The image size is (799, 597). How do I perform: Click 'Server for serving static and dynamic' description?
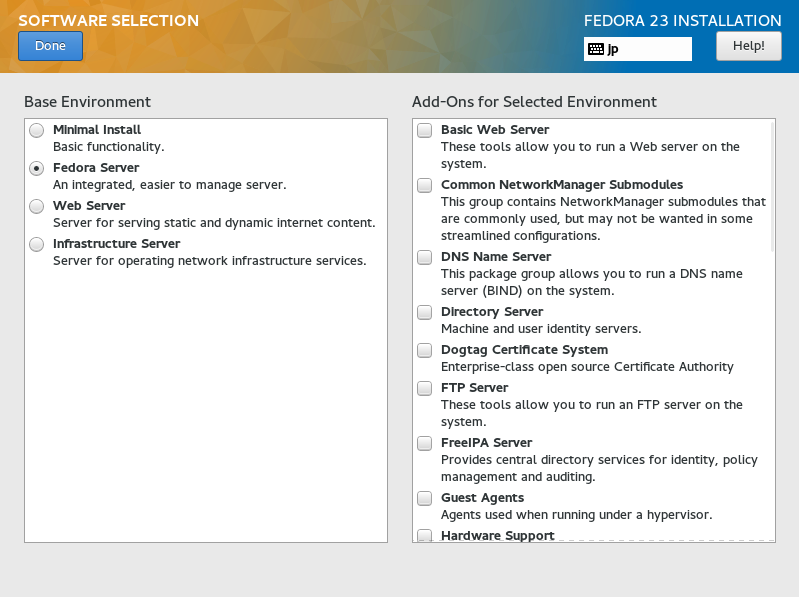214,223
